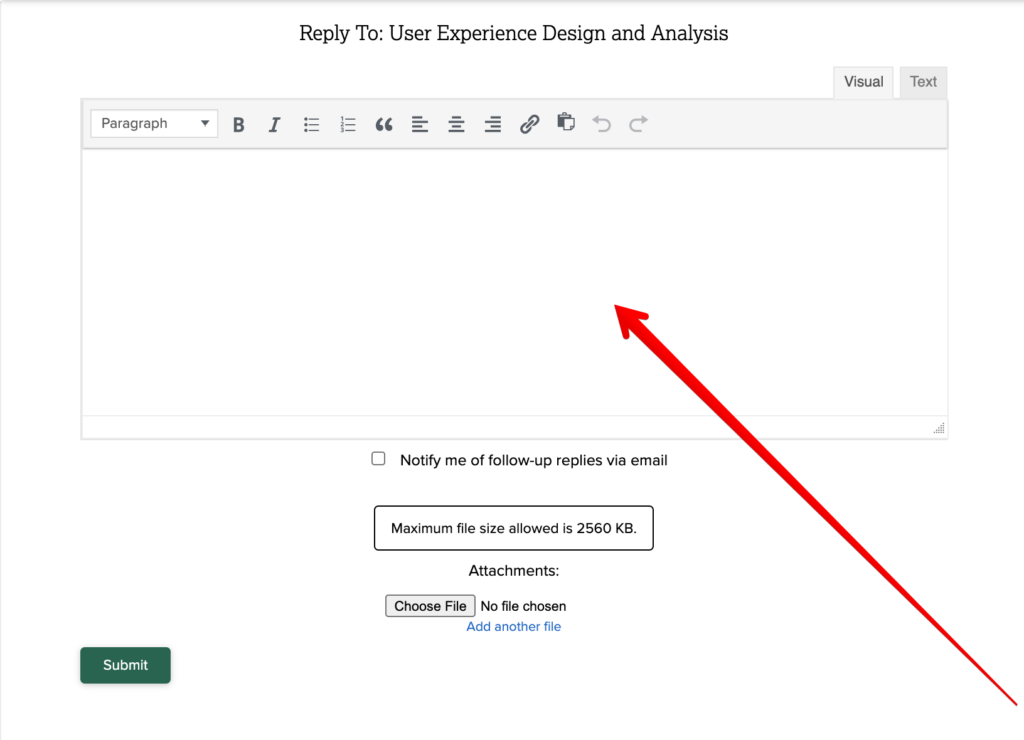This screenshot has height=740, width=1024.
Task: Insert a bulleted list
Action: (x=311, y=123)
